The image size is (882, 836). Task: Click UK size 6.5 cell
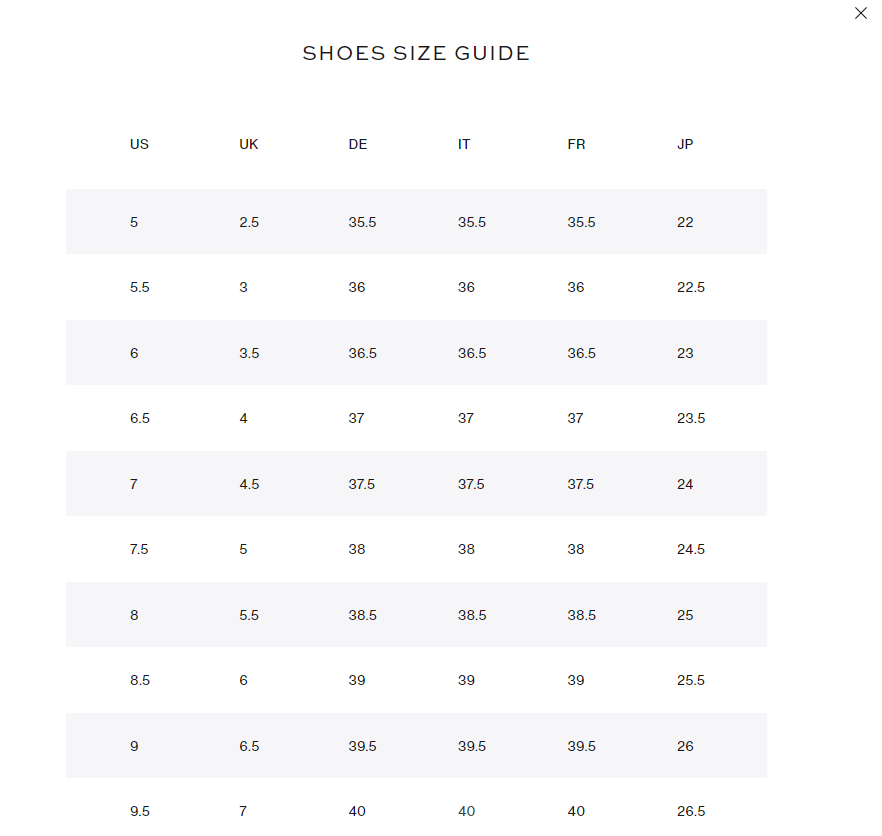point(249,746)
